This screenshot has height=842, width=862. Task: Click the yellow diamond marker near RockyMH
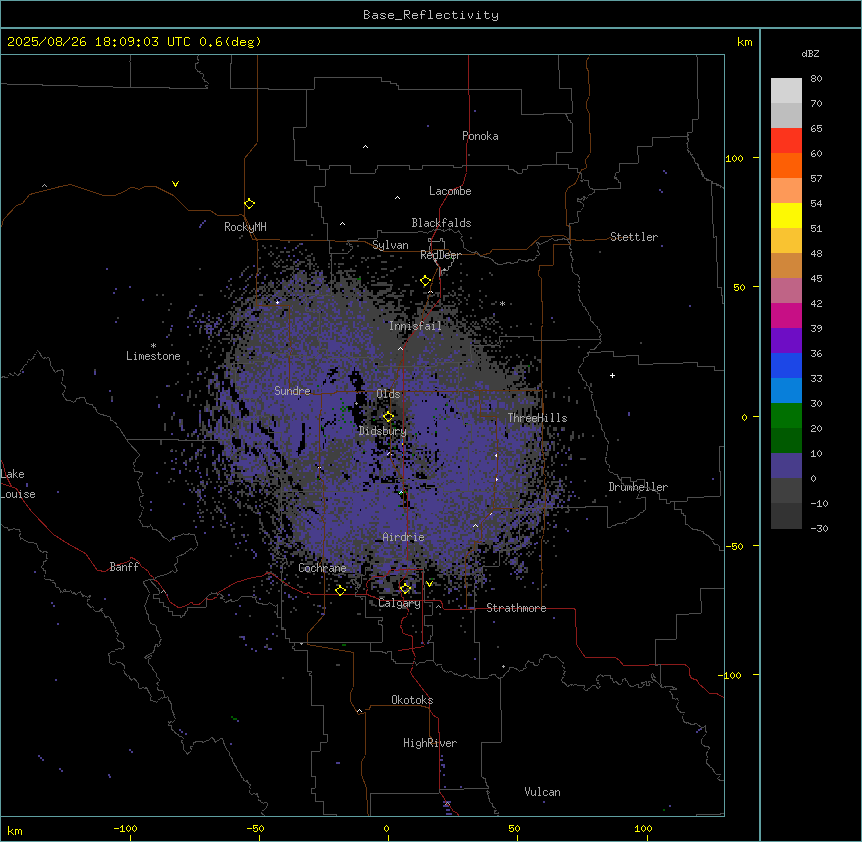point(250,204)
